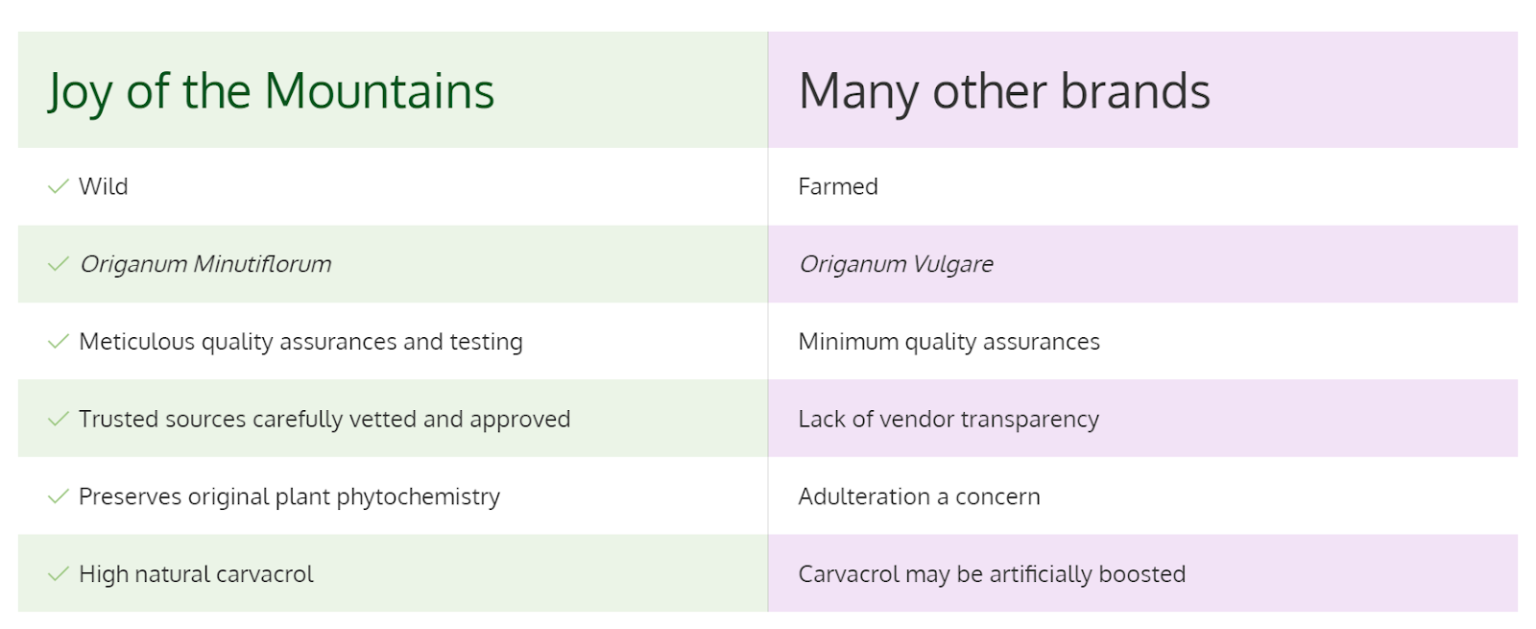Click Preserves original plant phytochemistry text
The image size is (1536, 629).
(289, 497)
